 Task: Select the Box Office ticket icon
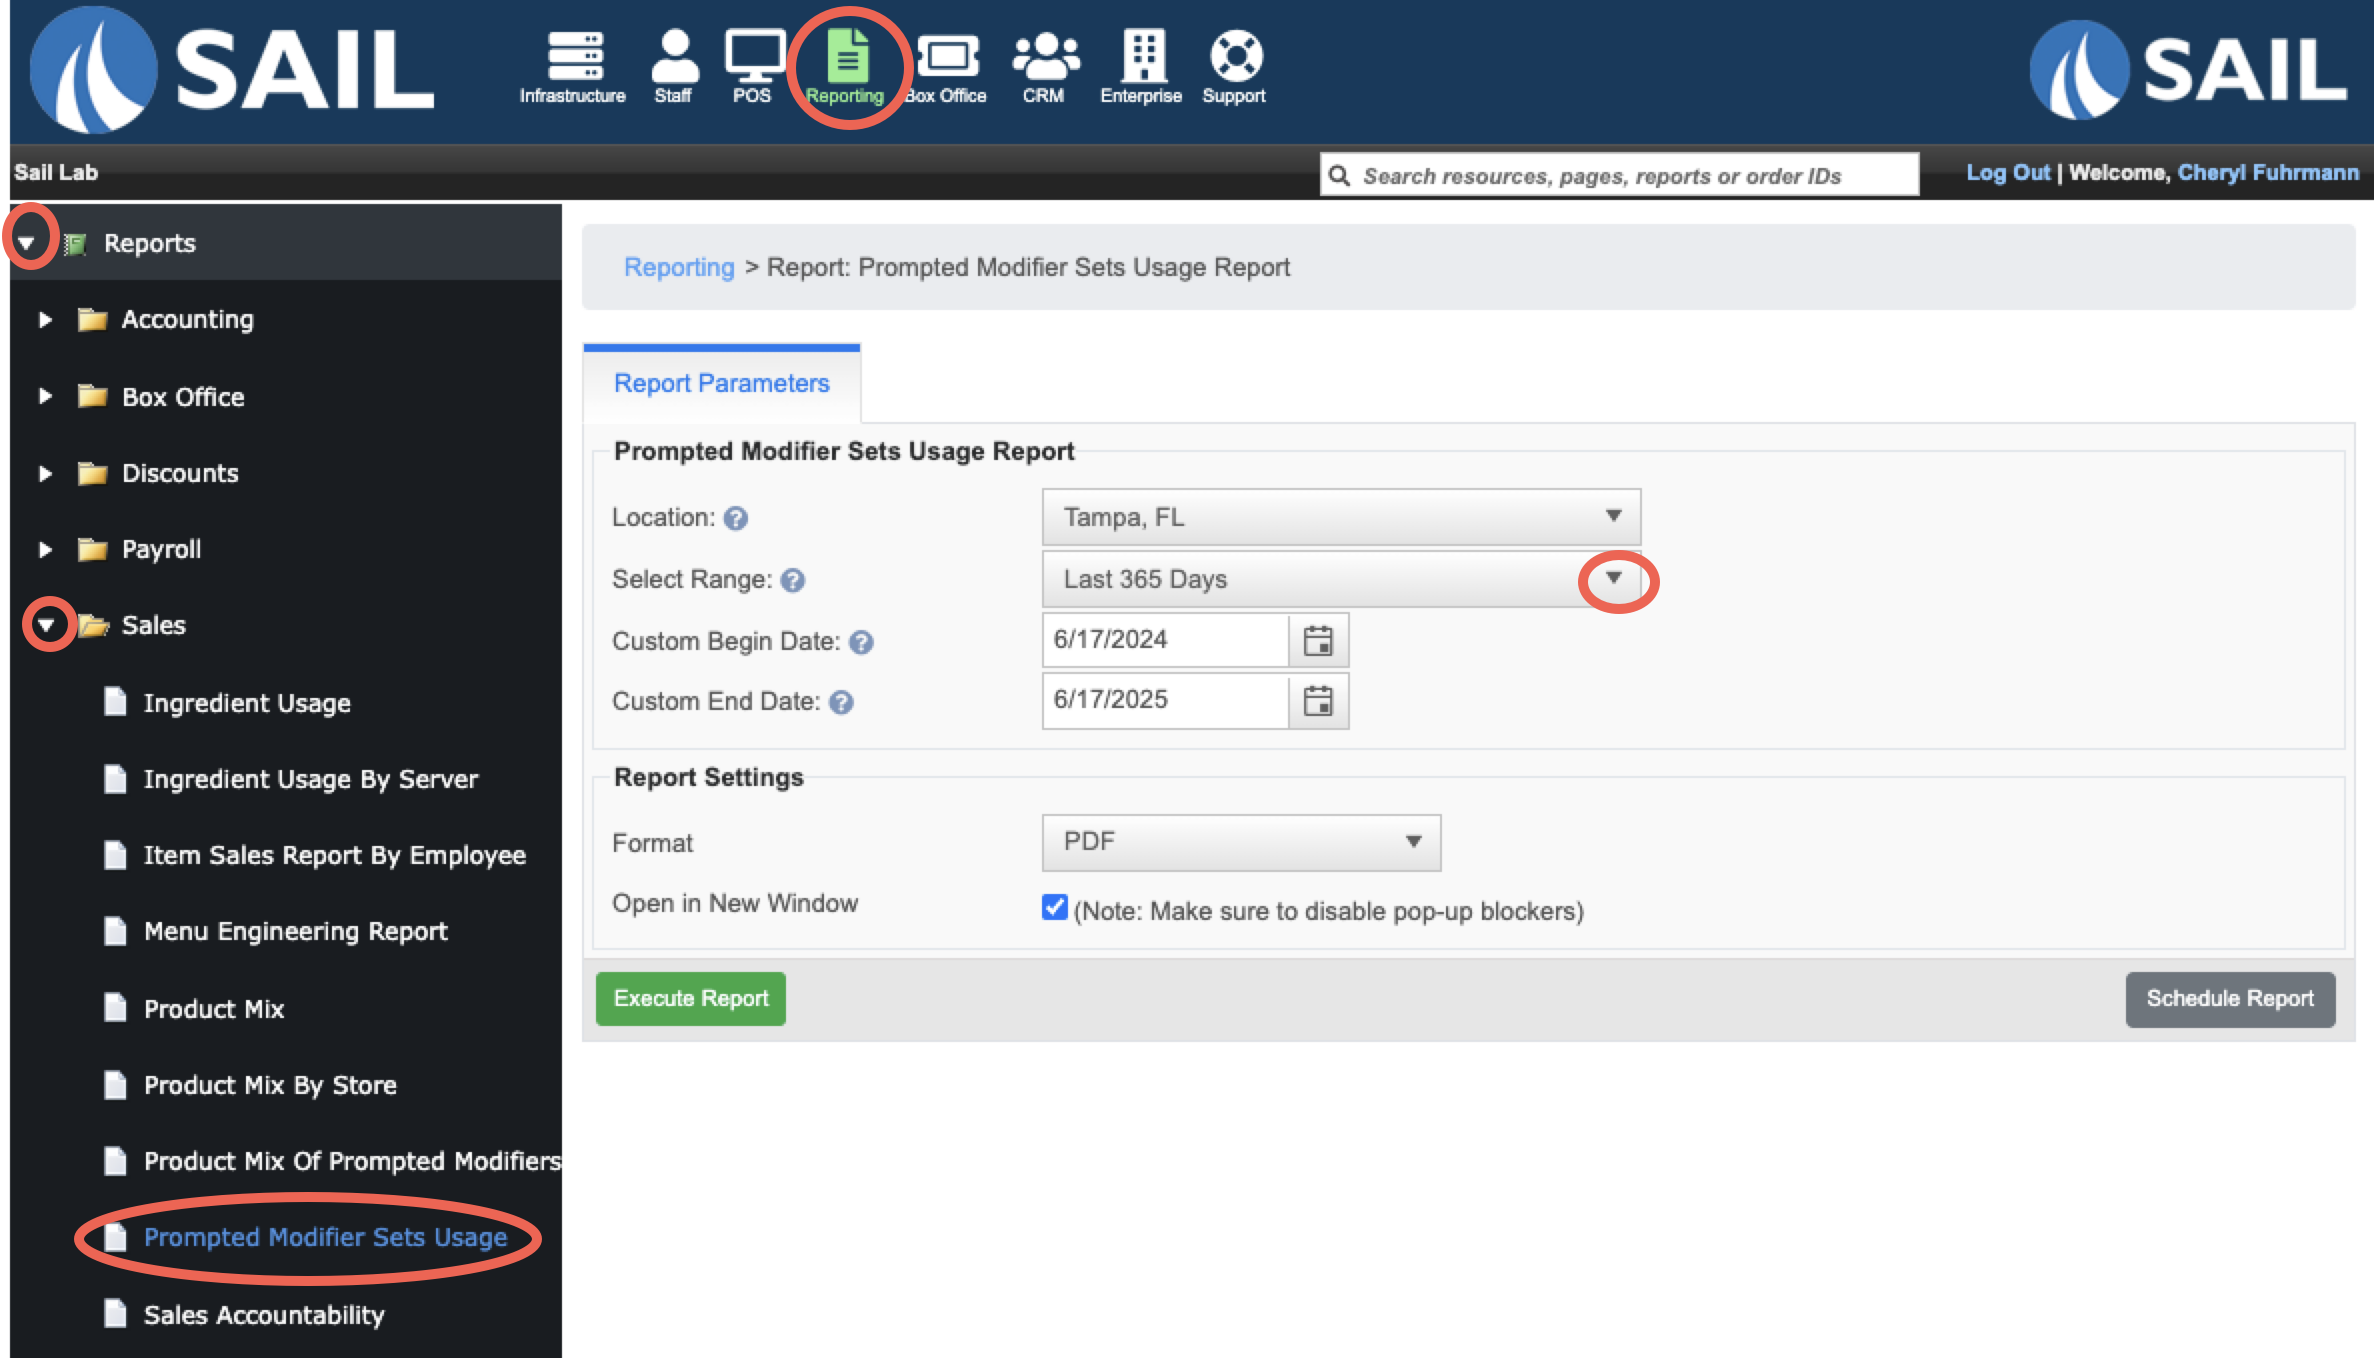point(947,58)
